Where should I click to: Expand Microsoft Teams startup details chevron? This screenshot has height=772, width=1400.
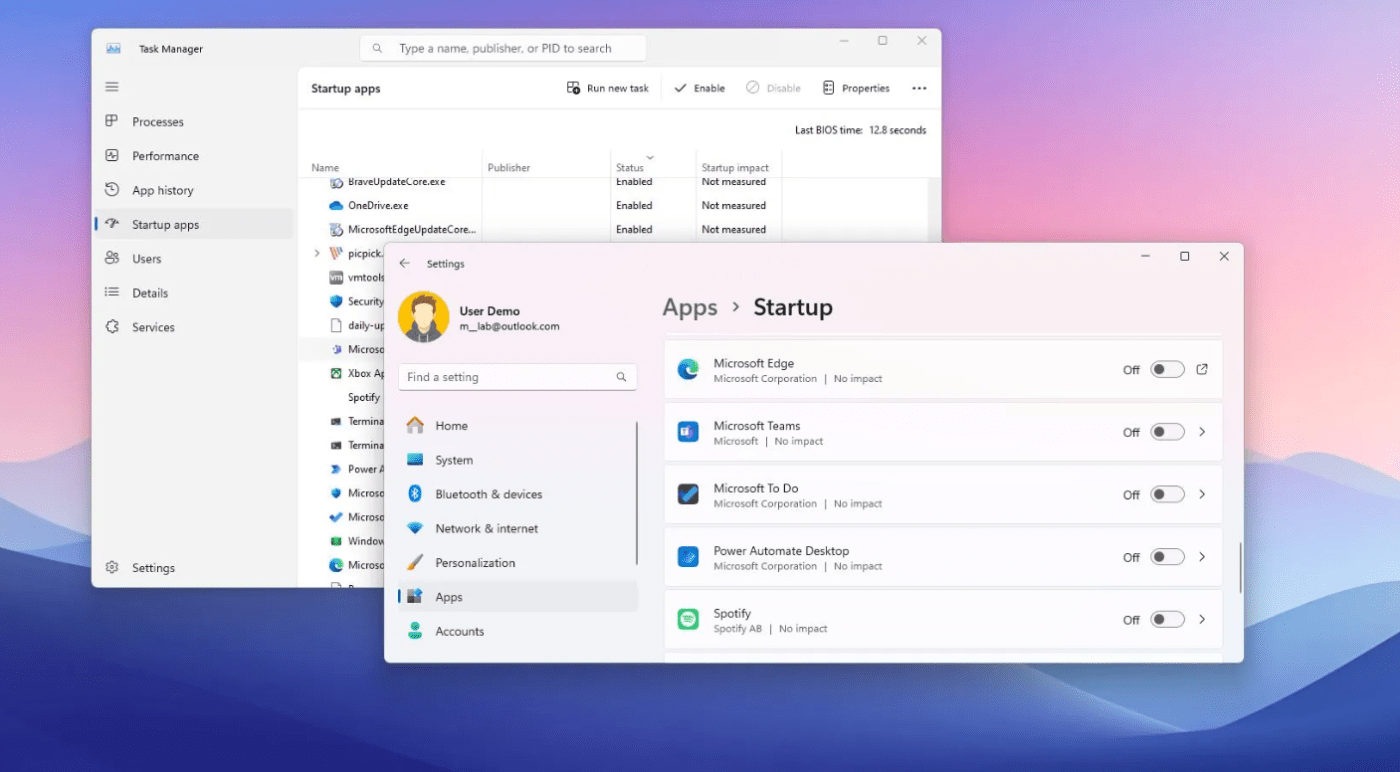pyautogui.click(x=1202, y=432)
